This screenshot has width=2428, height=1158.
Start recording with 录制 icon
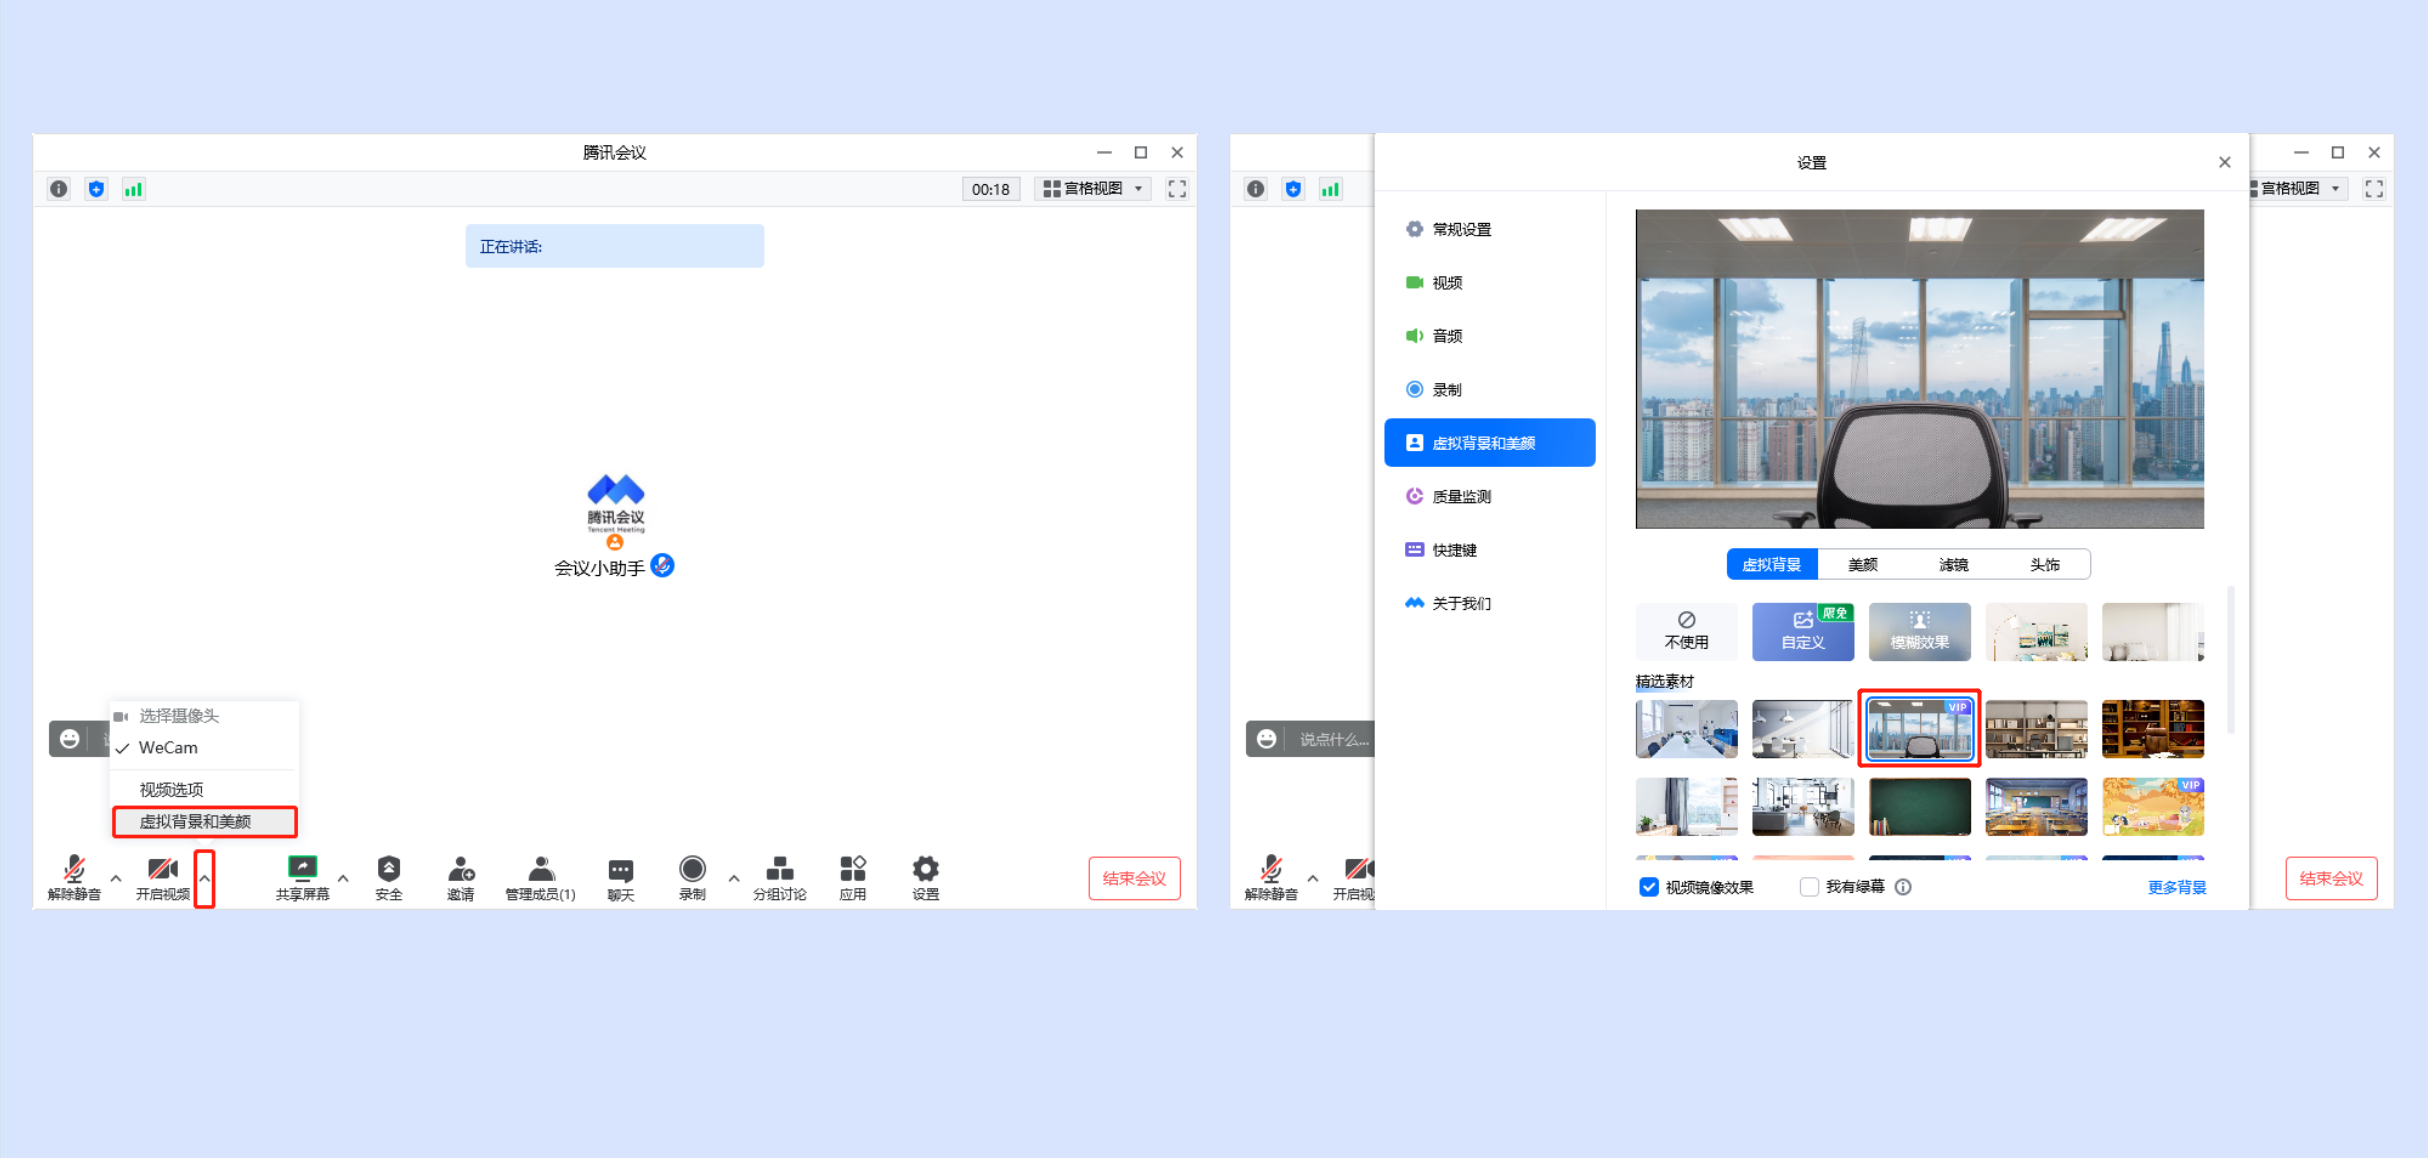click(x=692, y=869)
